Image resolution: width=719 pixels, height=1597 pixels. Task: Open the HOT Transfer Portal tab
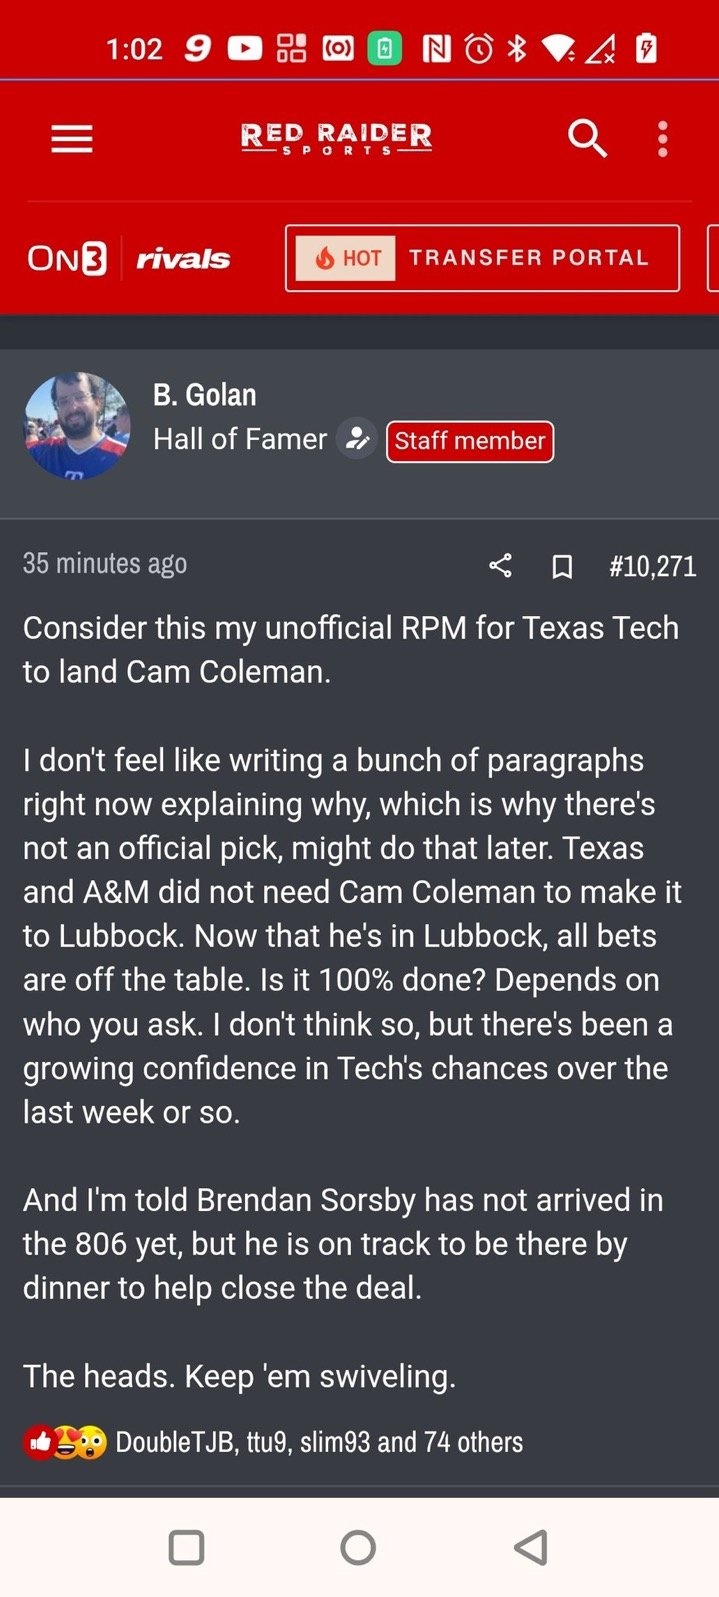pos(482,258)
